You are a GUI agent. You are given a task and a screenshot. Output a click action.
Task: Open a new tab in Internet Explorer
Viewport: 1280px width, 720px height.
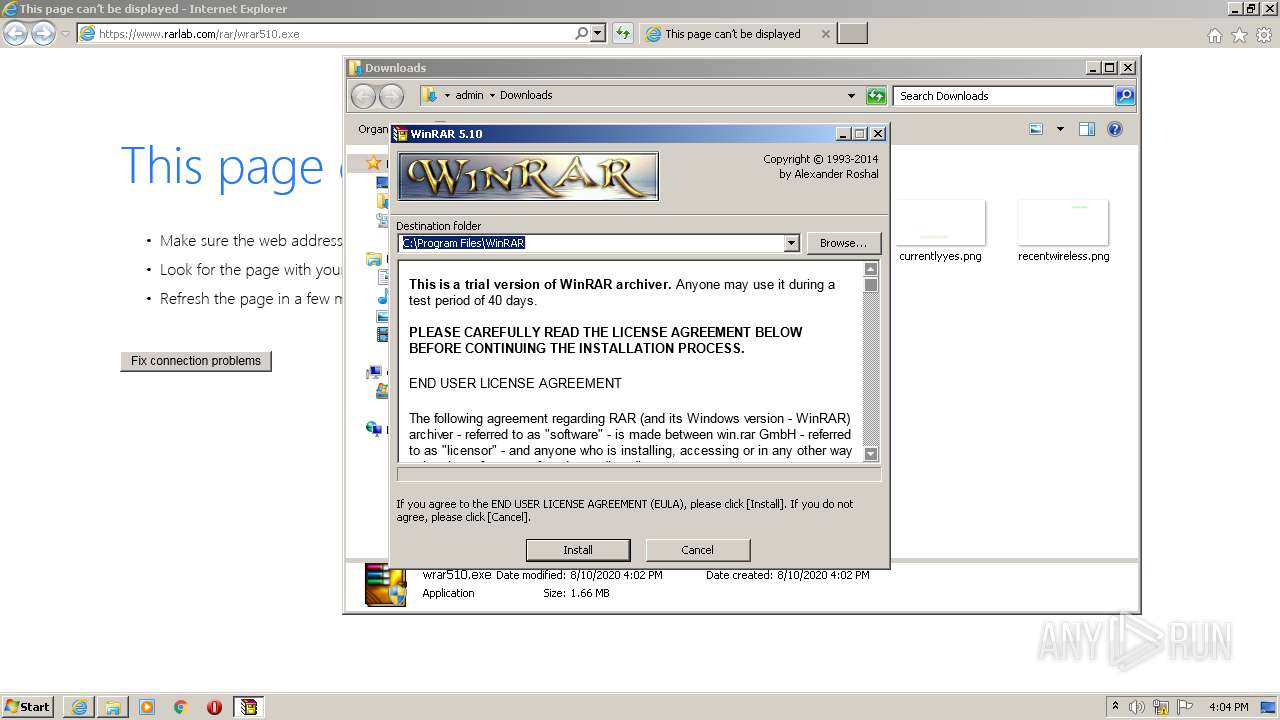point(852,34)
